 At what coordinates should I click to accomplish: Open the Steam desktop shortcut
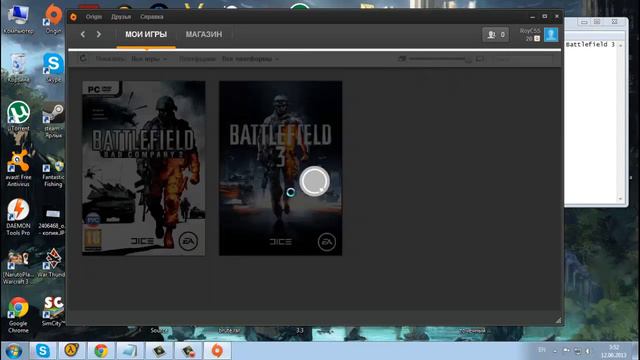(53, 120)
